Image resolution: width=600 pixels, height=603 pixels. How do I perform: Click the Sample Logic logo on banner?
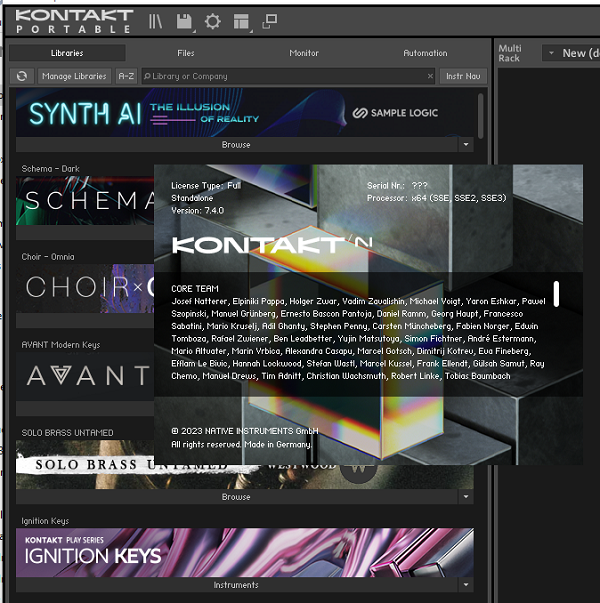[395, 113]
